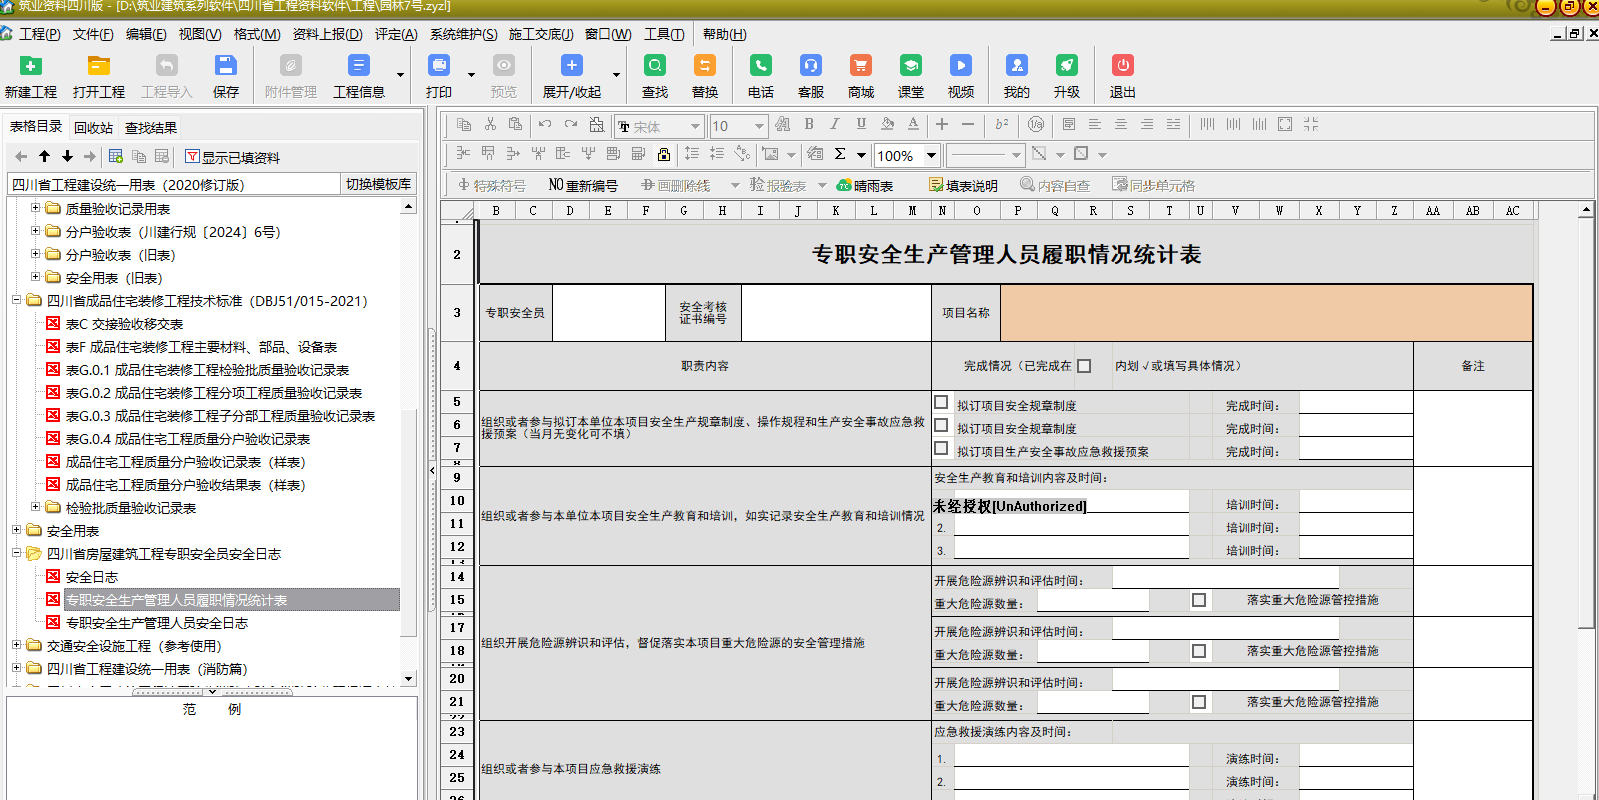Image resolution: width=1599 pixels, height=800 pixels.
Task: Tick the 拟订项目生产安全事故应急救援预案 checkbox
Action: [941, 448]
